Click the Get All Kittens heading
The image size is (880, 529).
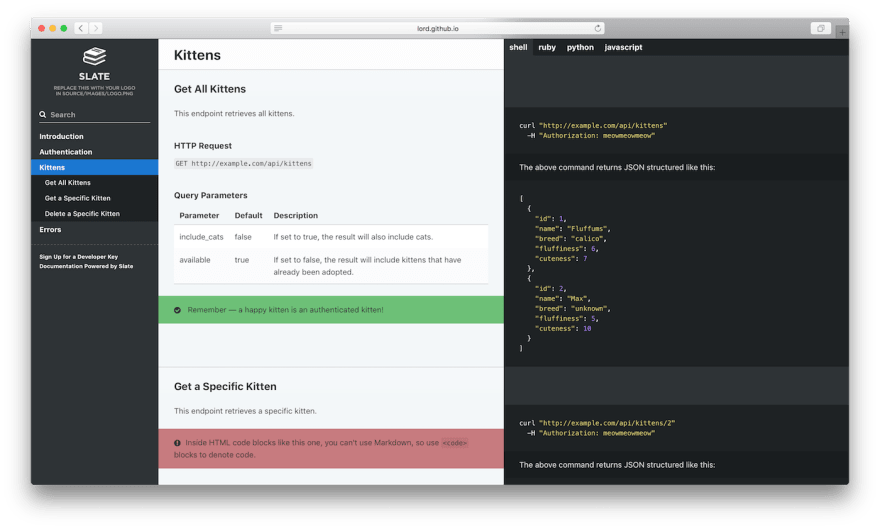[210, 89]
